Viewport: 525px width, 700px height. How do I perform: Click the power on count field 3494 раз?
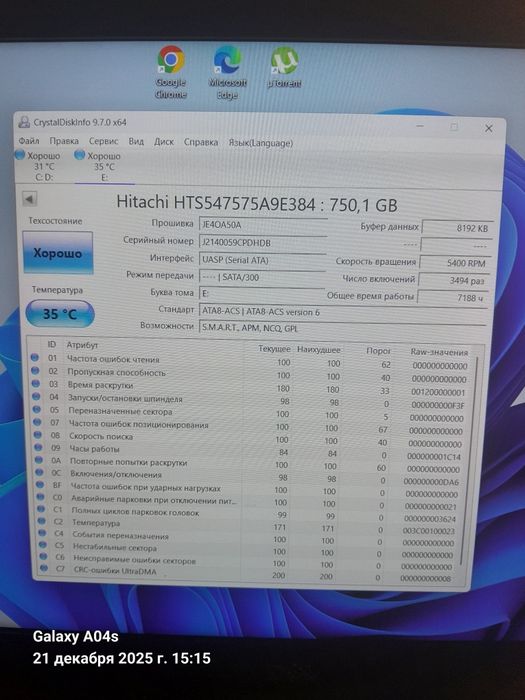[x=454, y=280]
